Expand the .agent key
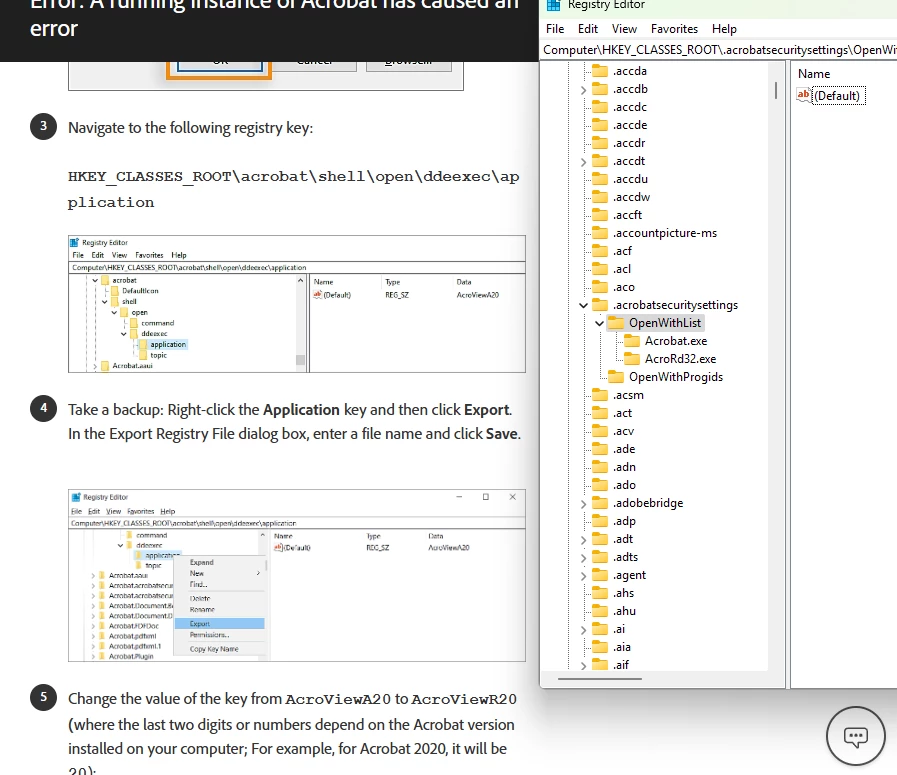897x775 pixels. pos(584,576)
